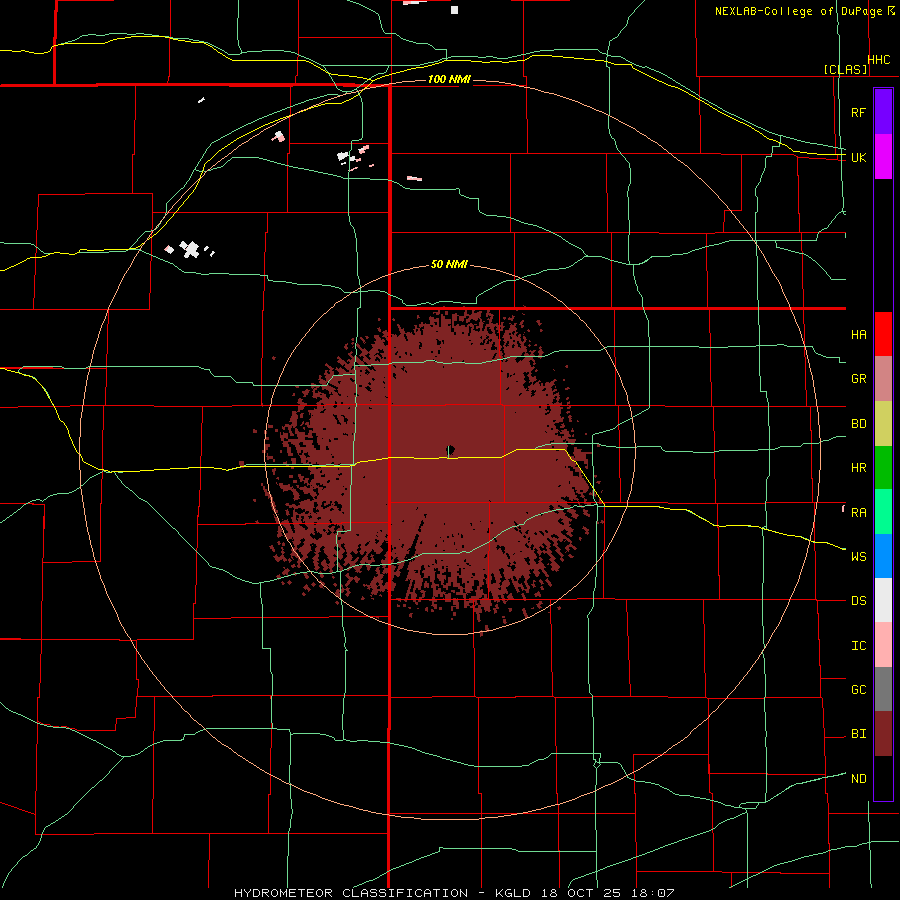The width and height of the screenshot is (900, 900).
Task: Click the RF purple legend swatch
Action: pyautogui.click(x=883, y=112)
